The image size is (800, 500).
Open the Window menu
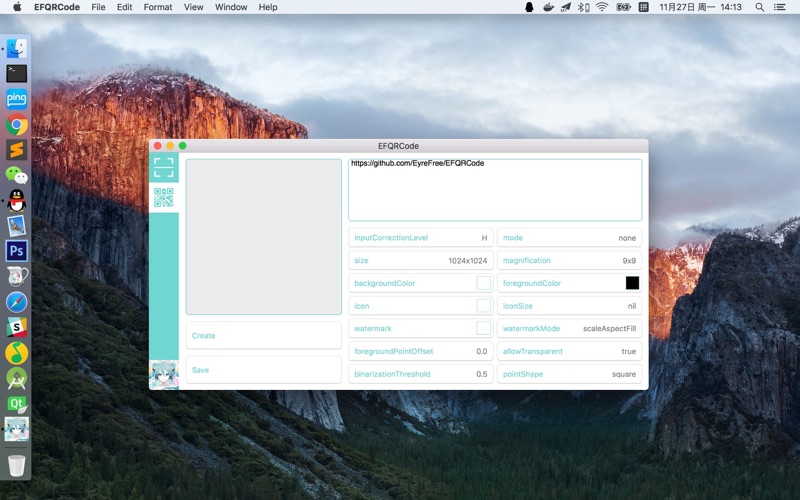(x=231, y=7)
